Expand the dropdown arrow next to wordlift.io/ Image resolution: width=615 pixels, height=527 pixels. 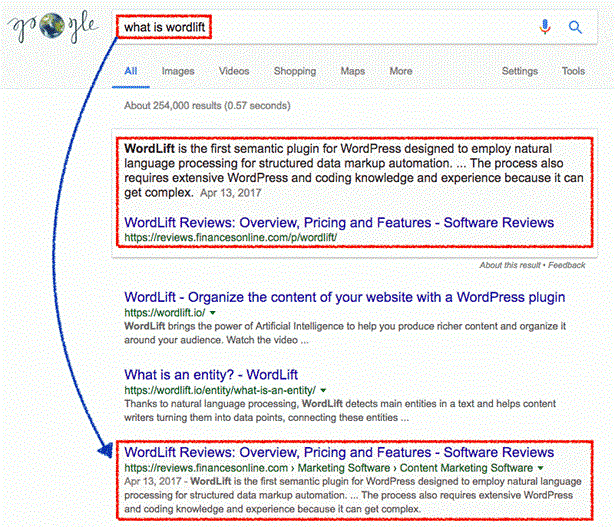[x=213, y=313]
